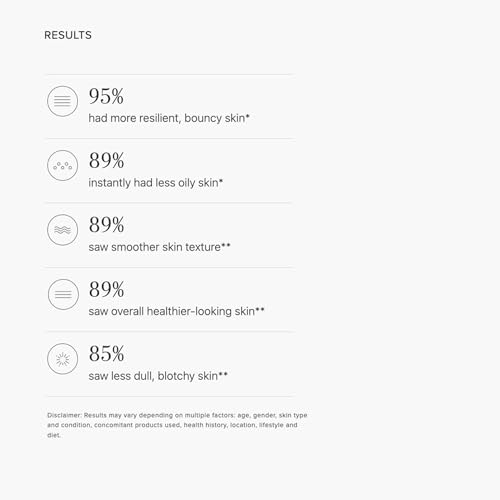Click the wavy texture icon

[62, 230]
